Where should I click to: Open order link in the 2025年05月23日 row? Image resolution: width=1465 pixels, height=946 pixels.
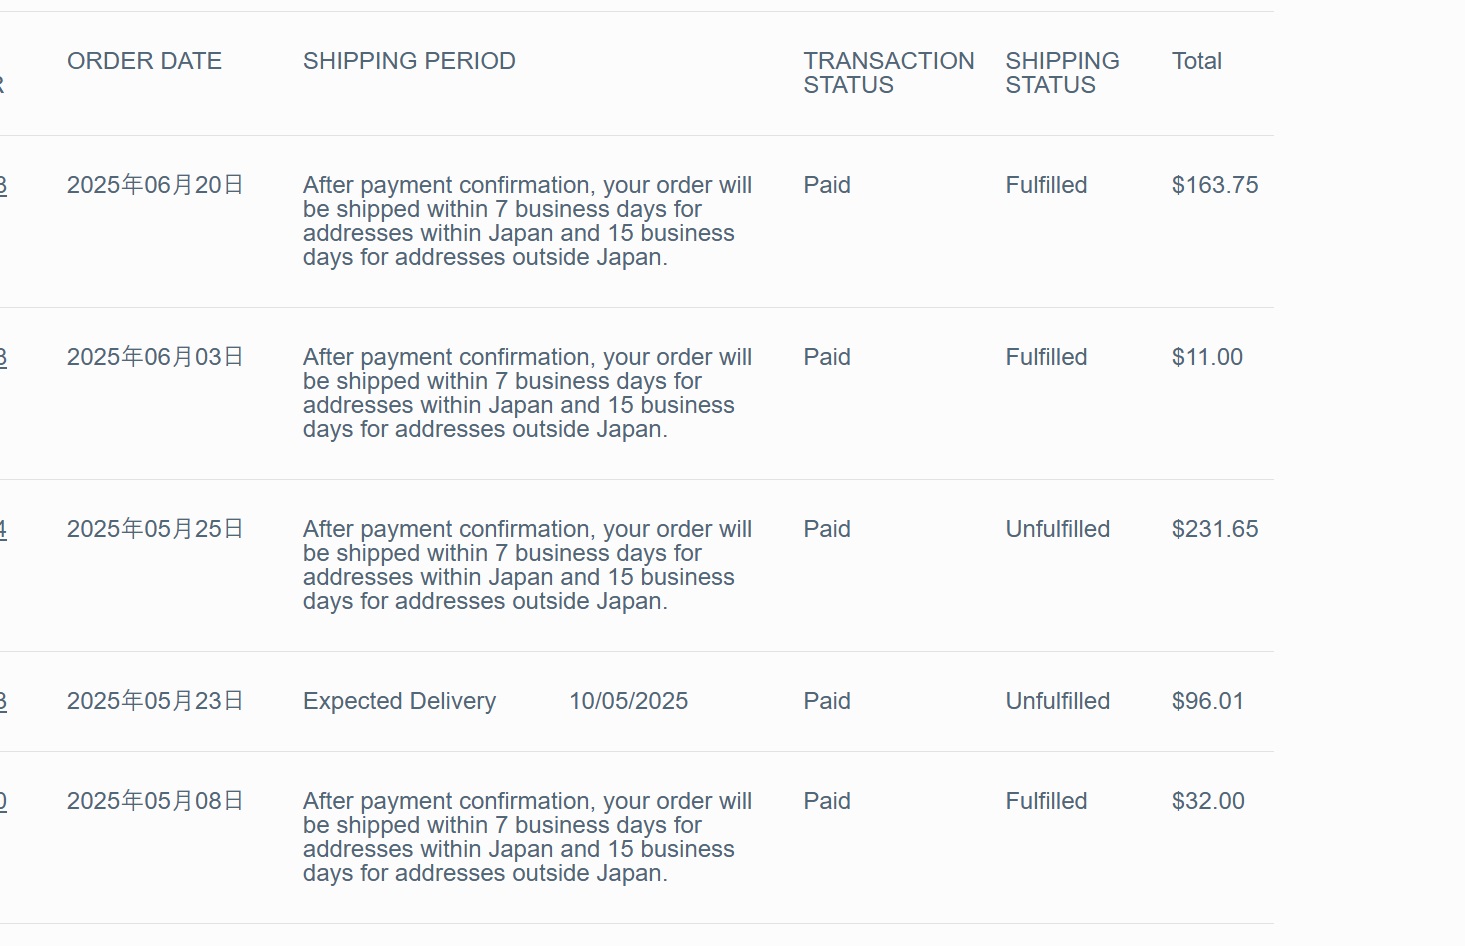3,701
